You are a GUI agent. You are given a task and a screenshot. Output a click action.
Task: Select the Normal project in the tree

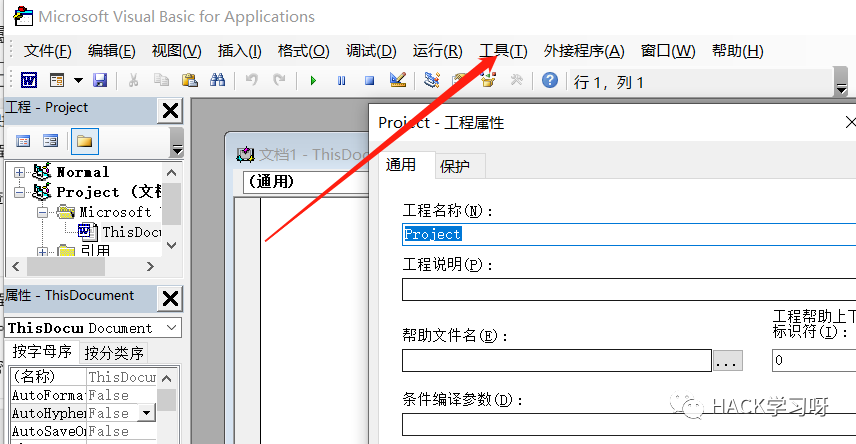[82, 172]
